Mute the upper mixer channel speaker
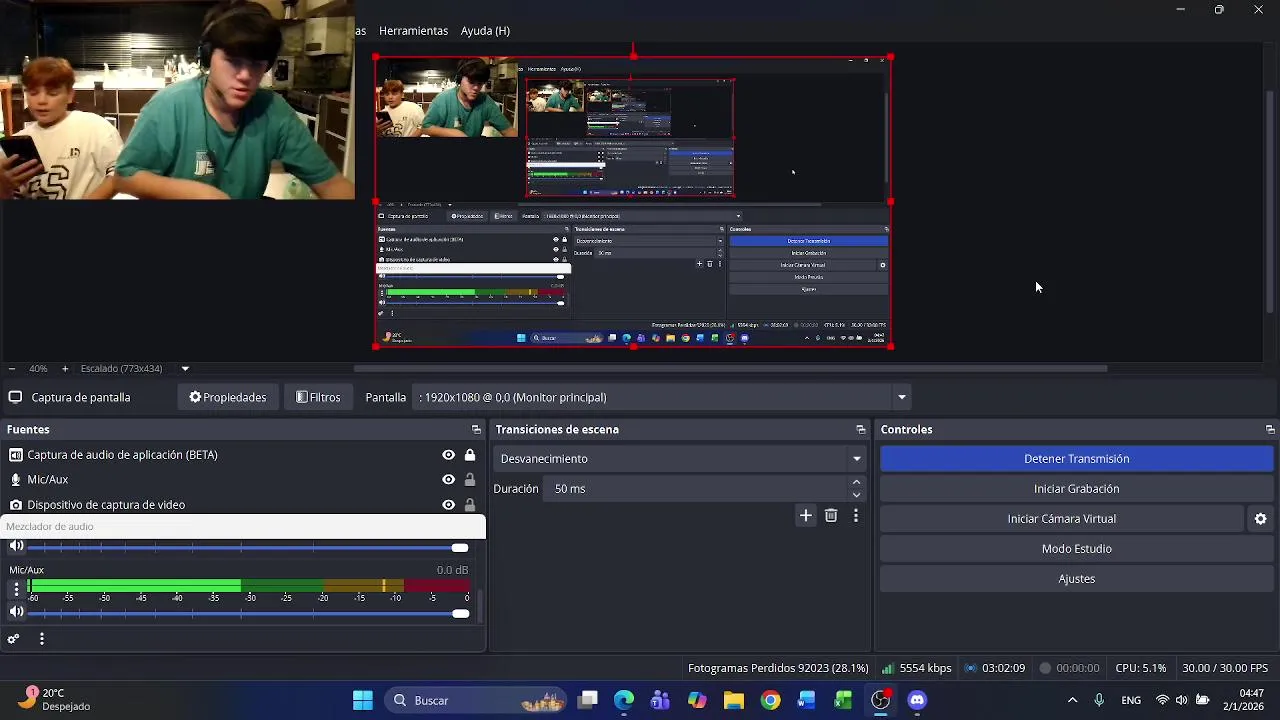 tap(16, 546)
